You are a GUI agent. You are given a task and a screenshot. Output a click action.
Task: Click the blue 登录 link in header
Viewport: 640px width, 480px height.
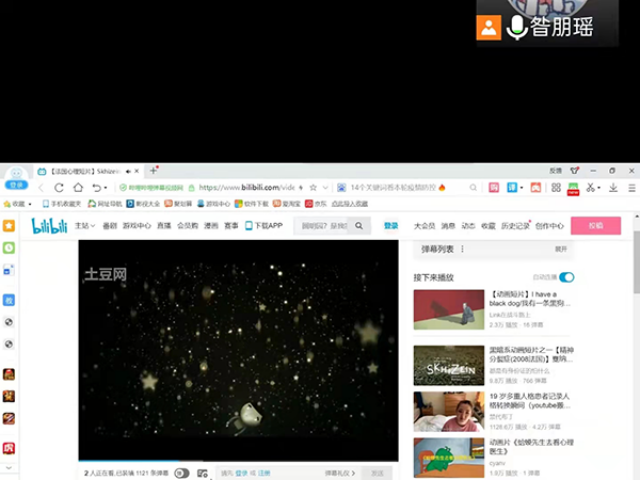point(391,226)
